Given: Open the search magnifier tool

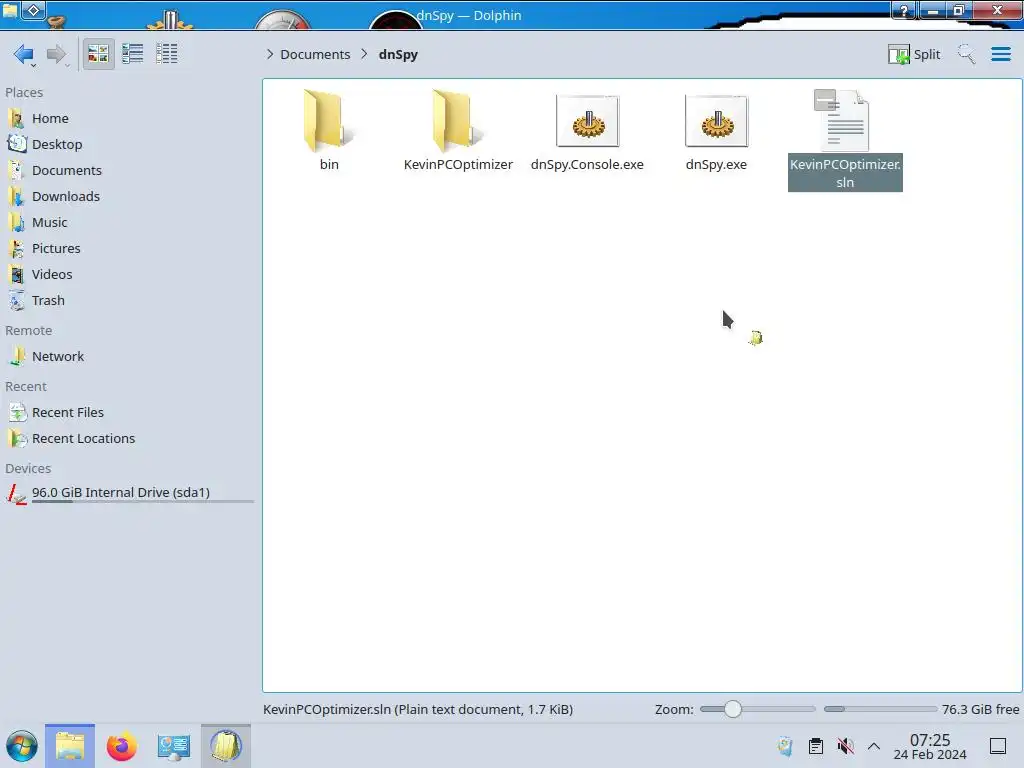Looking at the screenshot, I should point(966,54).
